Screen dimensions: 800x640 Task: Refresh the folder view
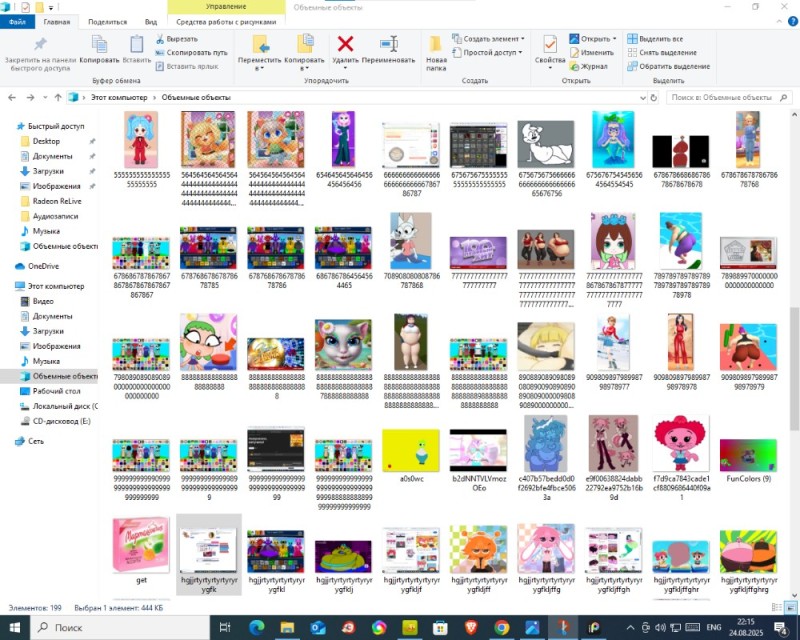[654, 97]
